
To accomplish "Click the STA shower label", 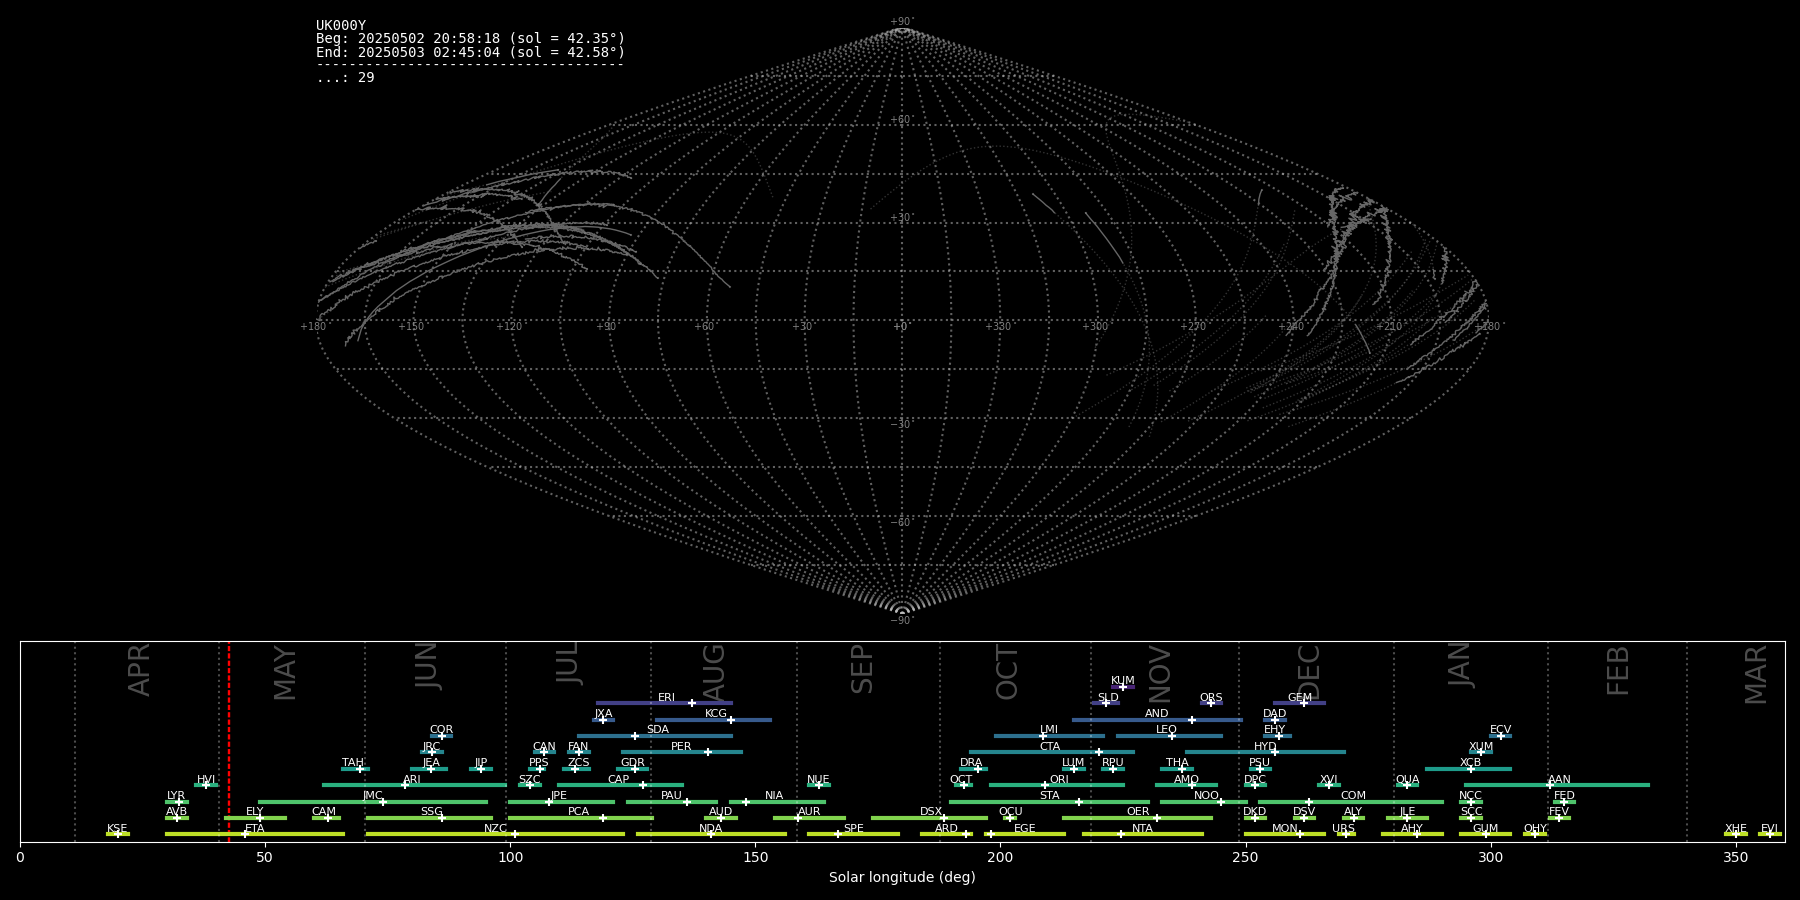I will coord(1049,796).
